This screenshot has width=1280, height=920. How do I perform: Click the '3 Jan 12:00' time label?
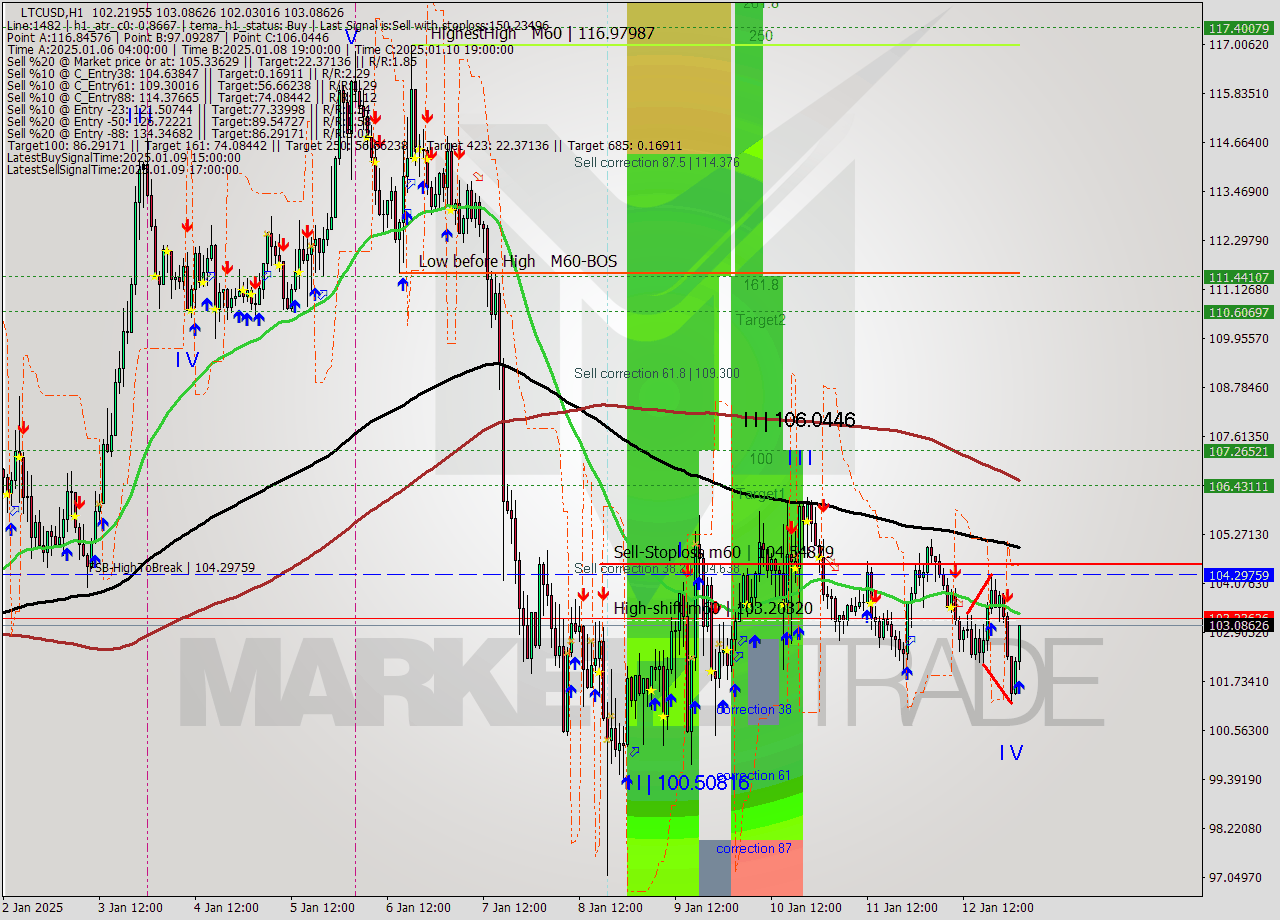click(130, 907)
